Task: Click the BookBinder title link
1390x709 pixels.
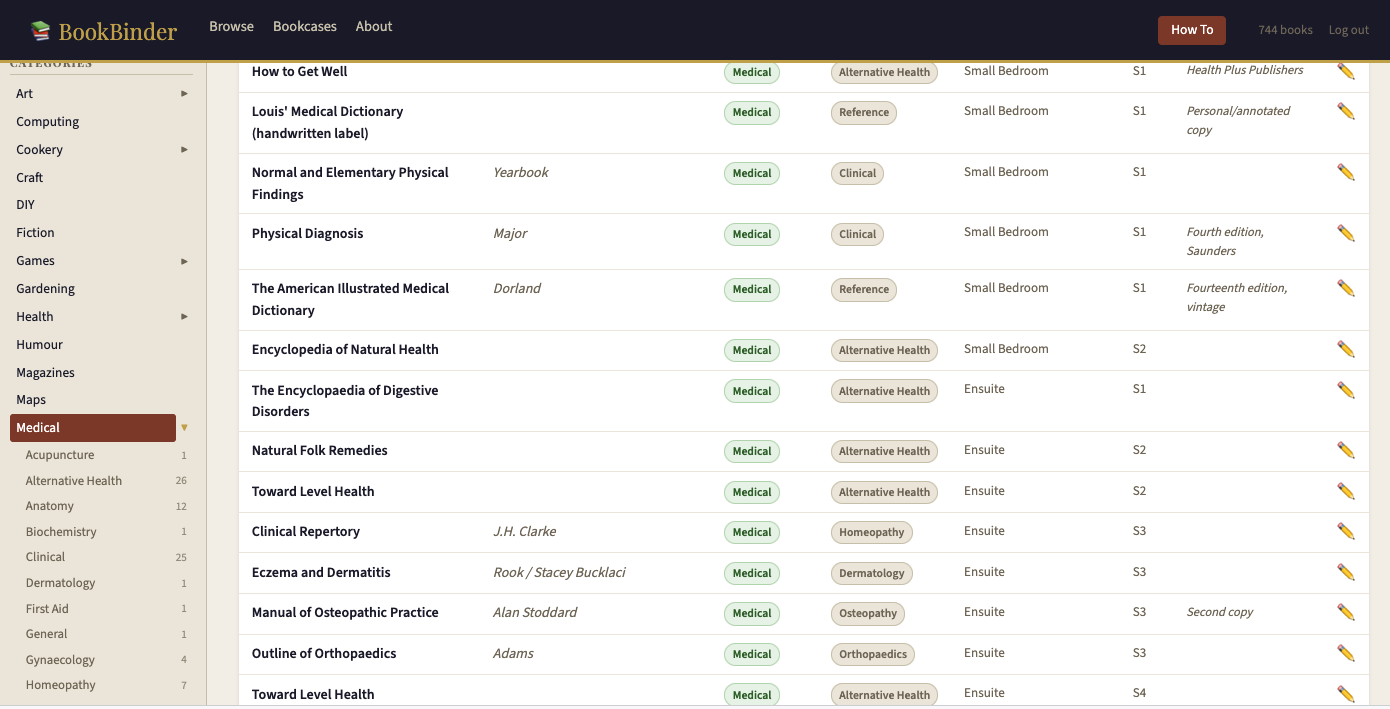Action: [x=117, y=31]
